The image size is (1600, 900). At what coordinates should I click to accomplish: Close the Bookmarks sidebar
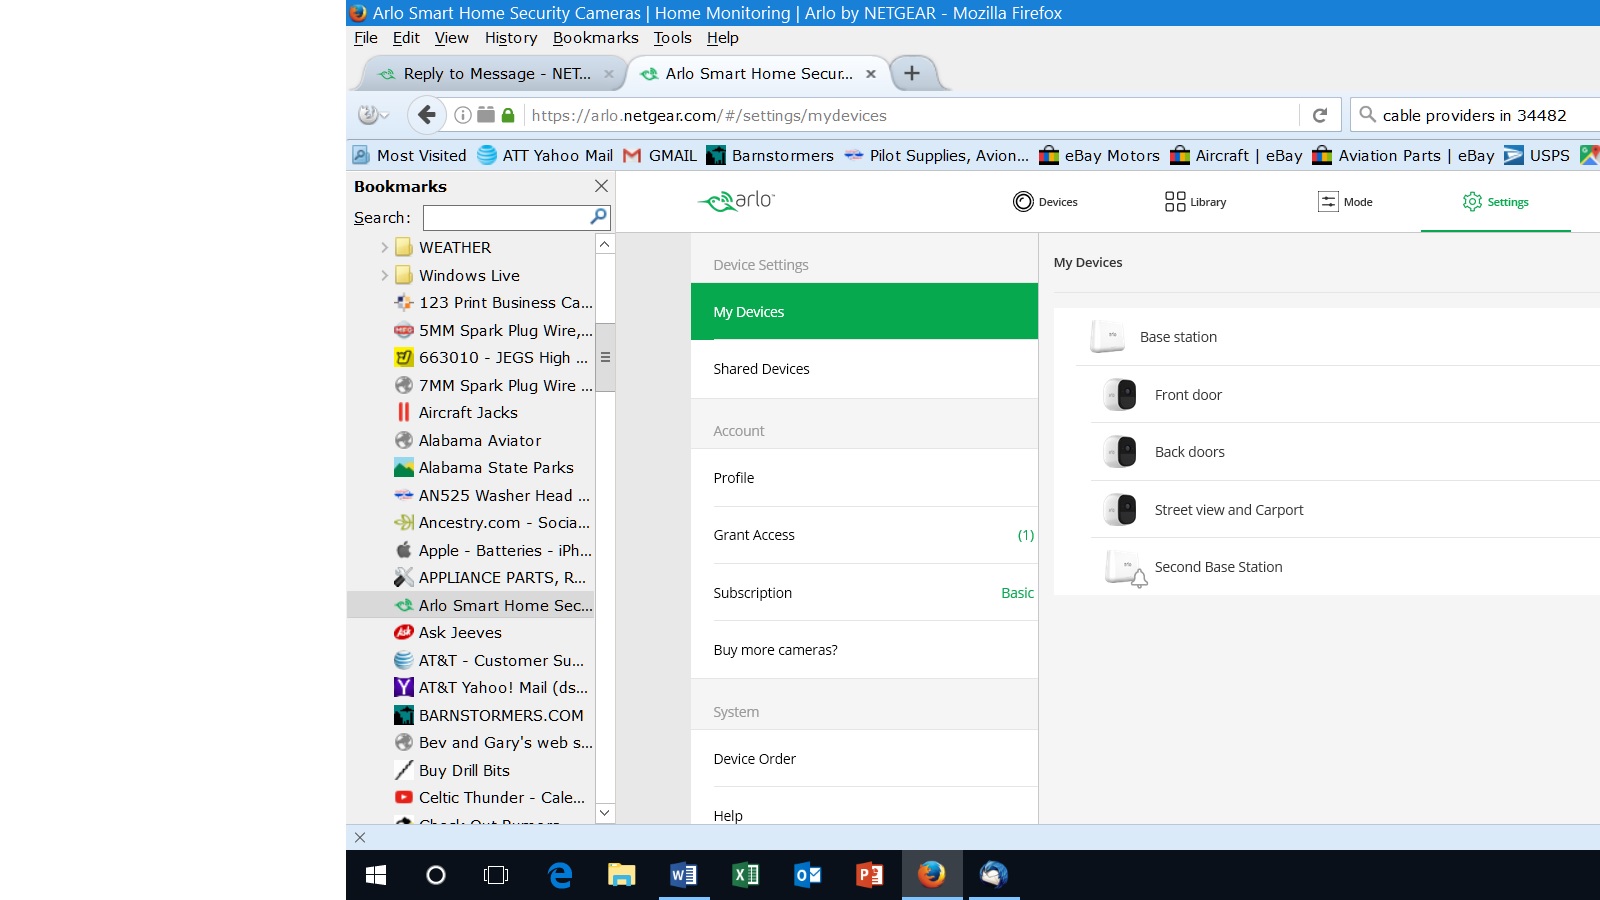[x=601, y=186]
